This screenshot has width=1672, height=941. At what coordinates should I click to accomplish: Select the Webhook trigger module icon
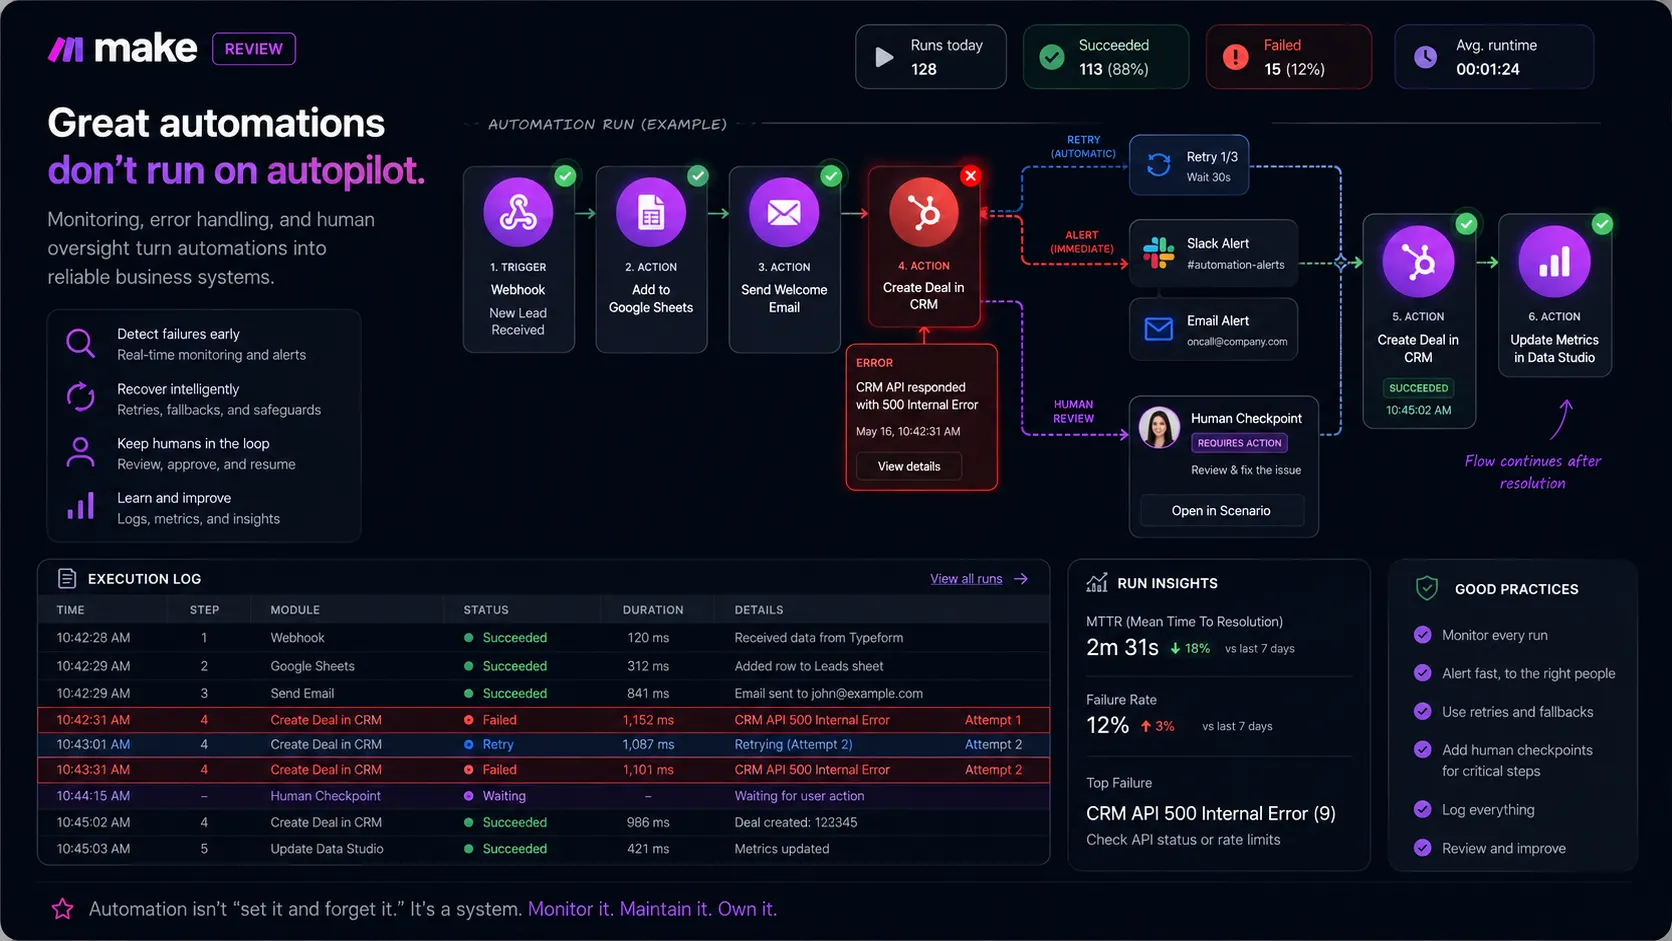point(518,212)
